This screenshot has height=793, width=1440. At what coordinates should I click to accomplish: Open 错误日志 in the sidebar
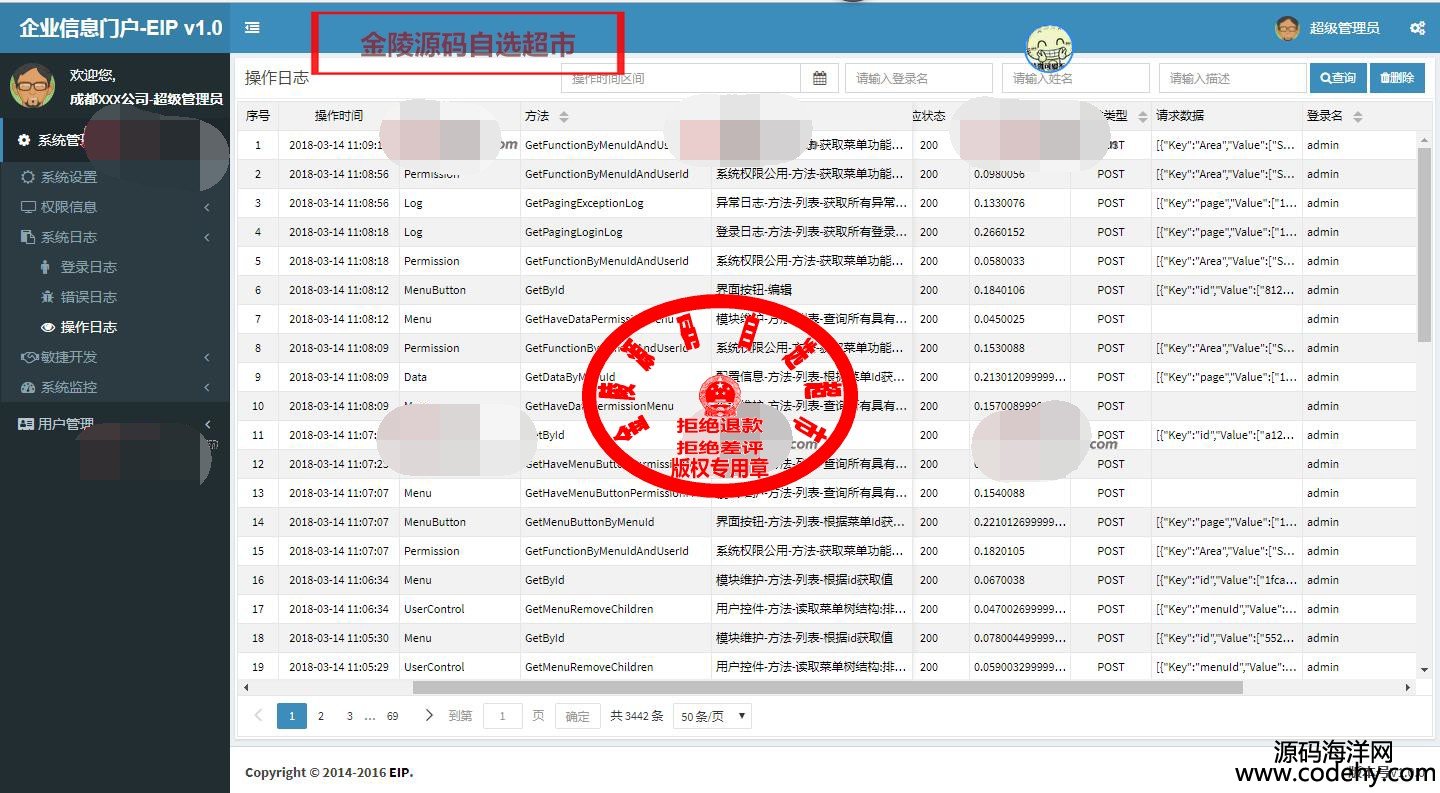[x=88, y=297]
